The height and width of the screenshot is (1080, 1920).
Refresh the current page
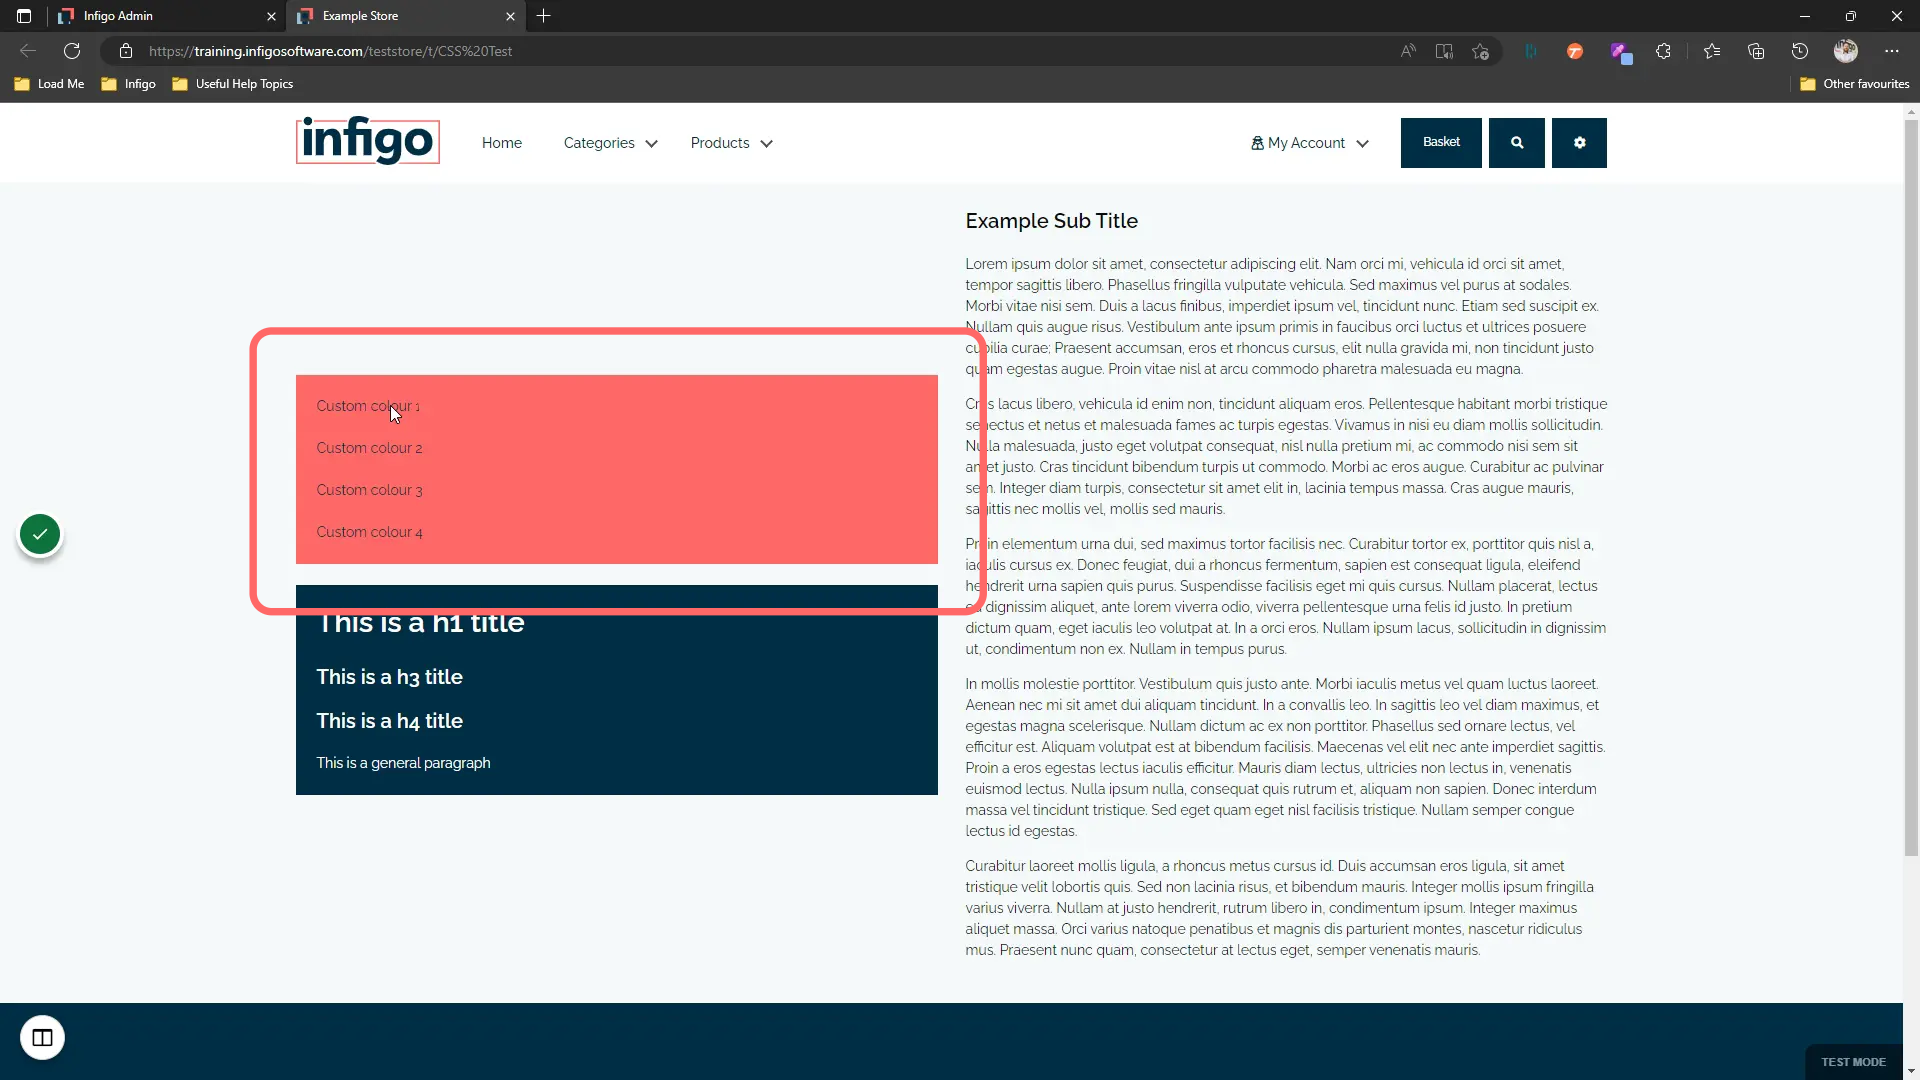coord(72,51)
